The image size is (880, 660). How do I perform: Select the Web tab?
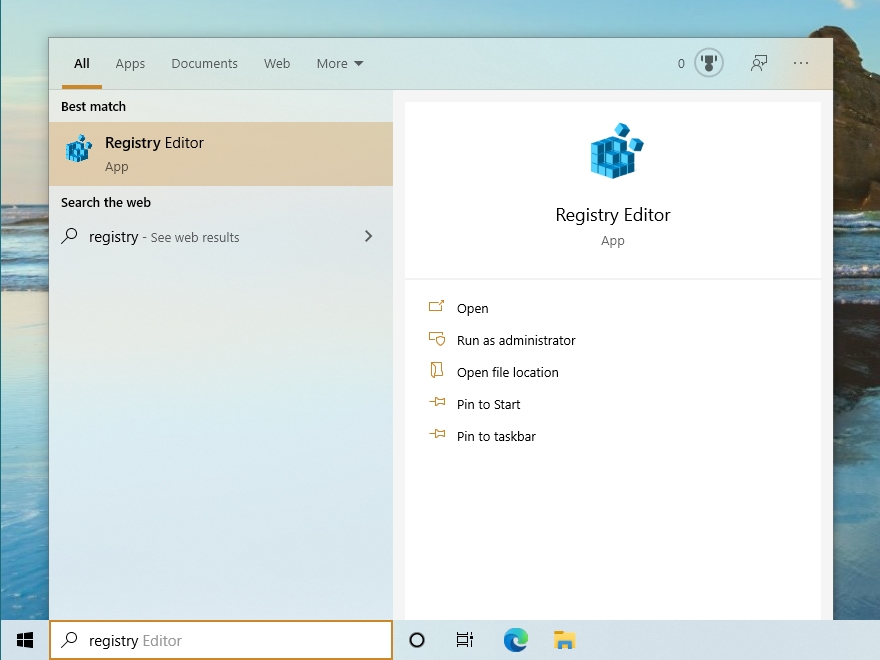point(277,63)
